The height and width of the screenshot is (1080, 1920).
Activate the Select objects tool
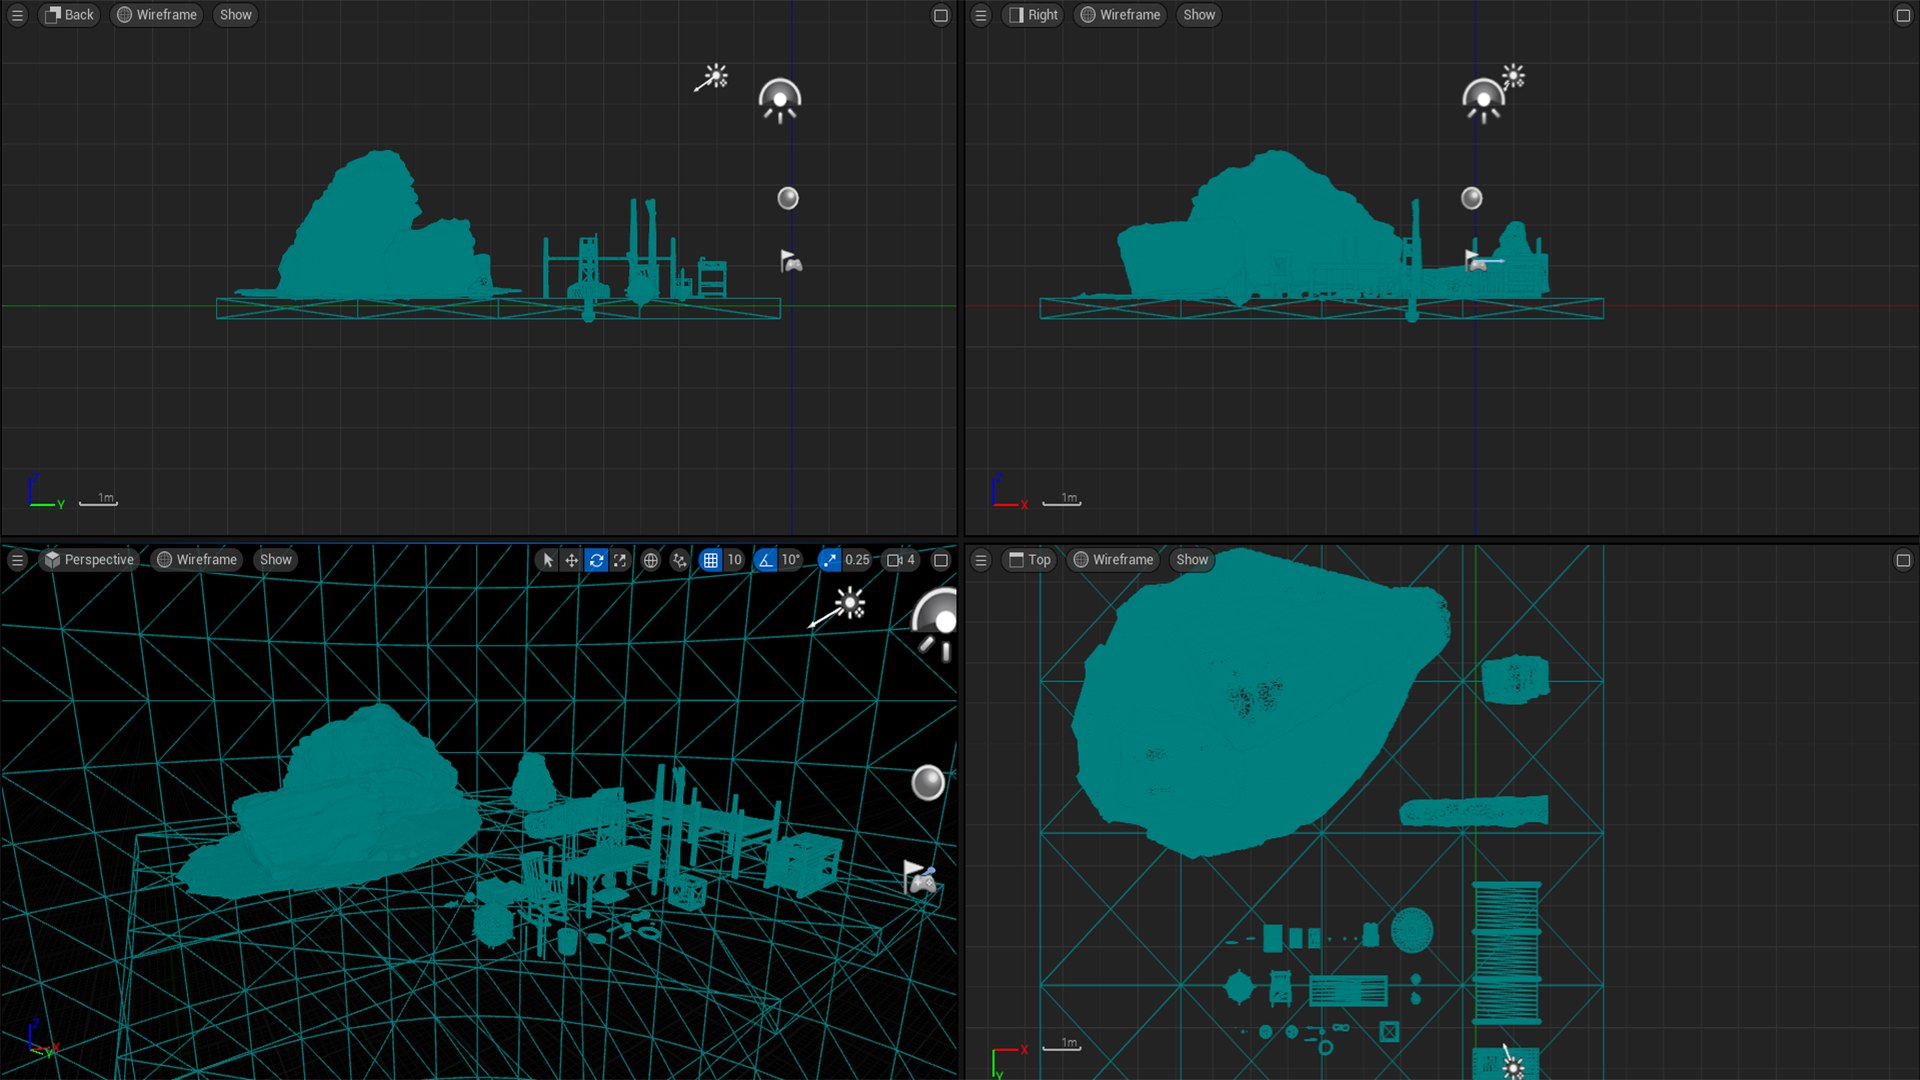(547, 560)
